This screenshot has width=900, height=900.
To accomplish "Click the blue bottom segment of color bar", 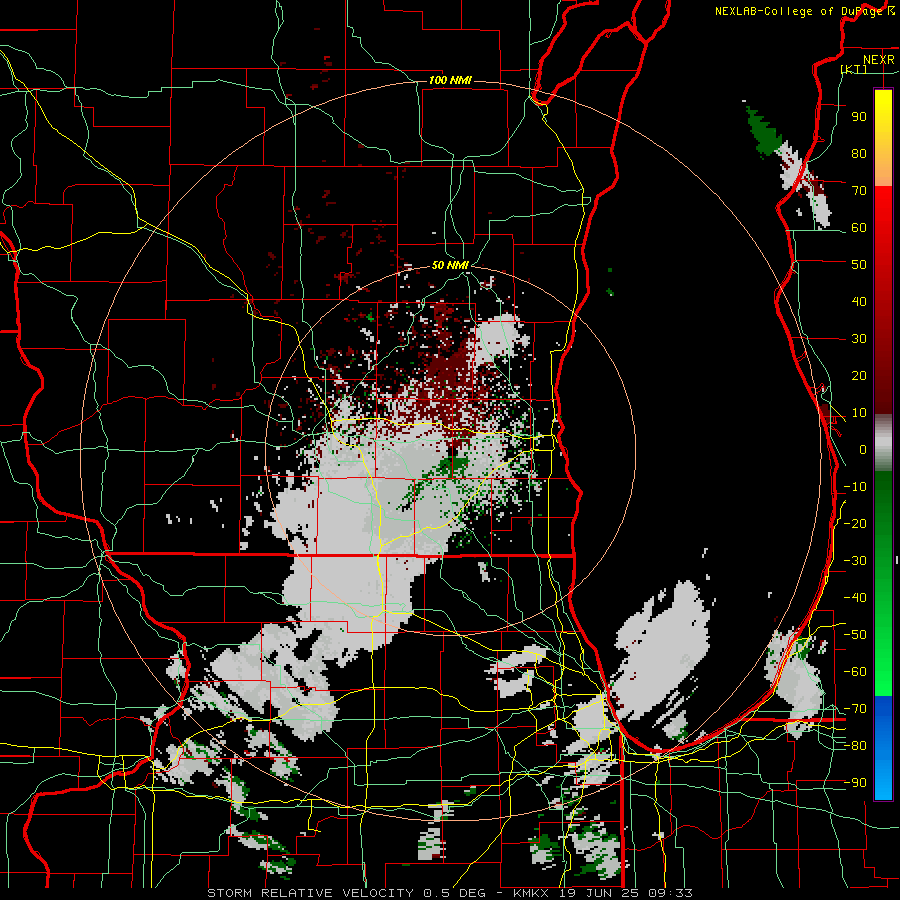I will (x=883, y=748).
